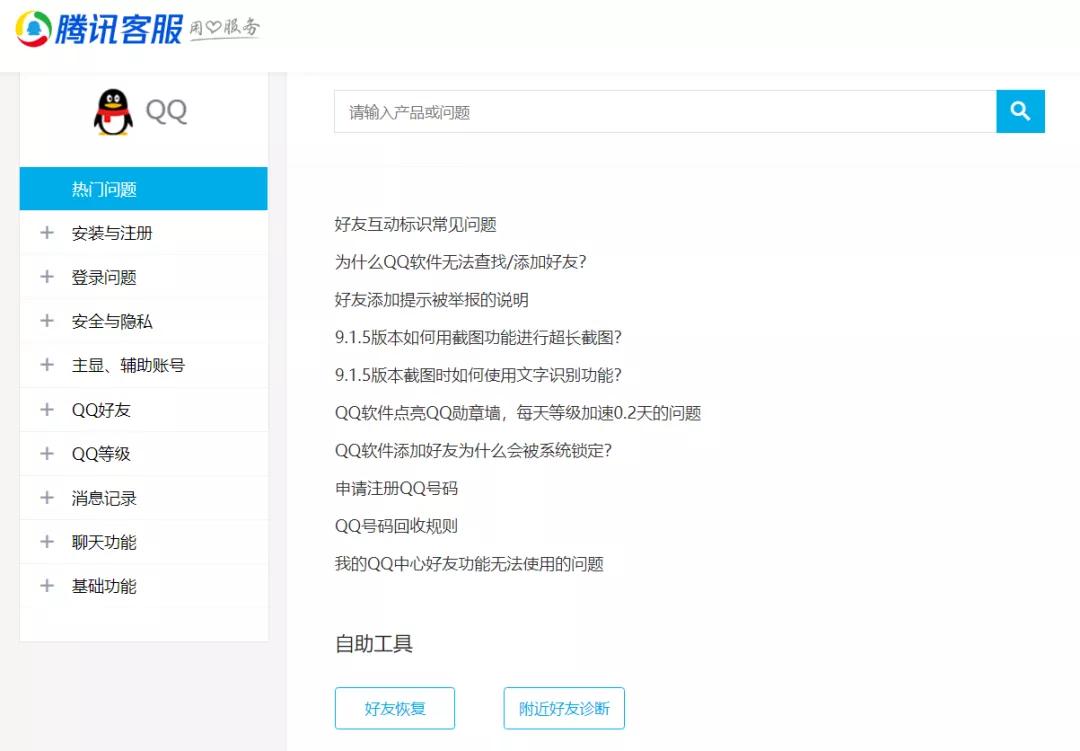Click the plus icon beside 安装与注册
Viewport: 1080px width, 751px height.
point(46,232)
